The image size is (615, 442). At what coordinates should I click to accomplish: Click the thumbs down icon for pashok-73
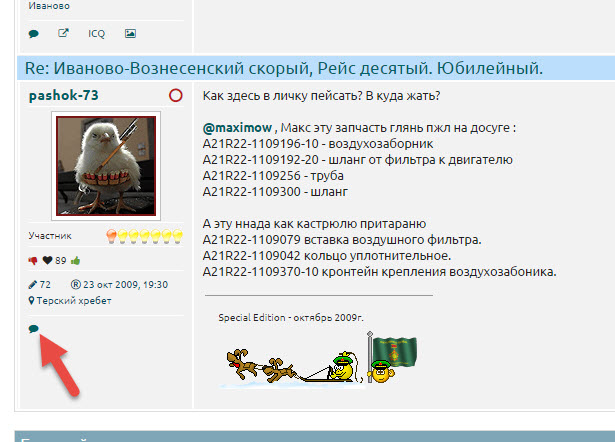(33, 260)
